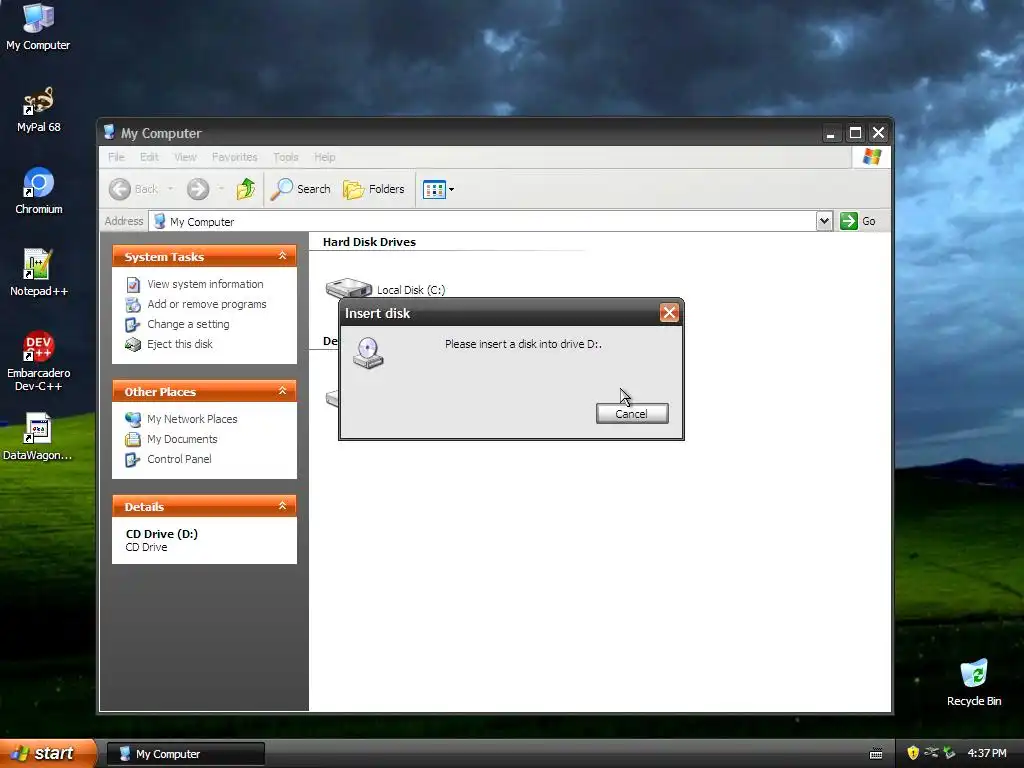Open My Documents link
Image resolution: width=1024 pixels, height=768 pixels.
coord(182,439)
